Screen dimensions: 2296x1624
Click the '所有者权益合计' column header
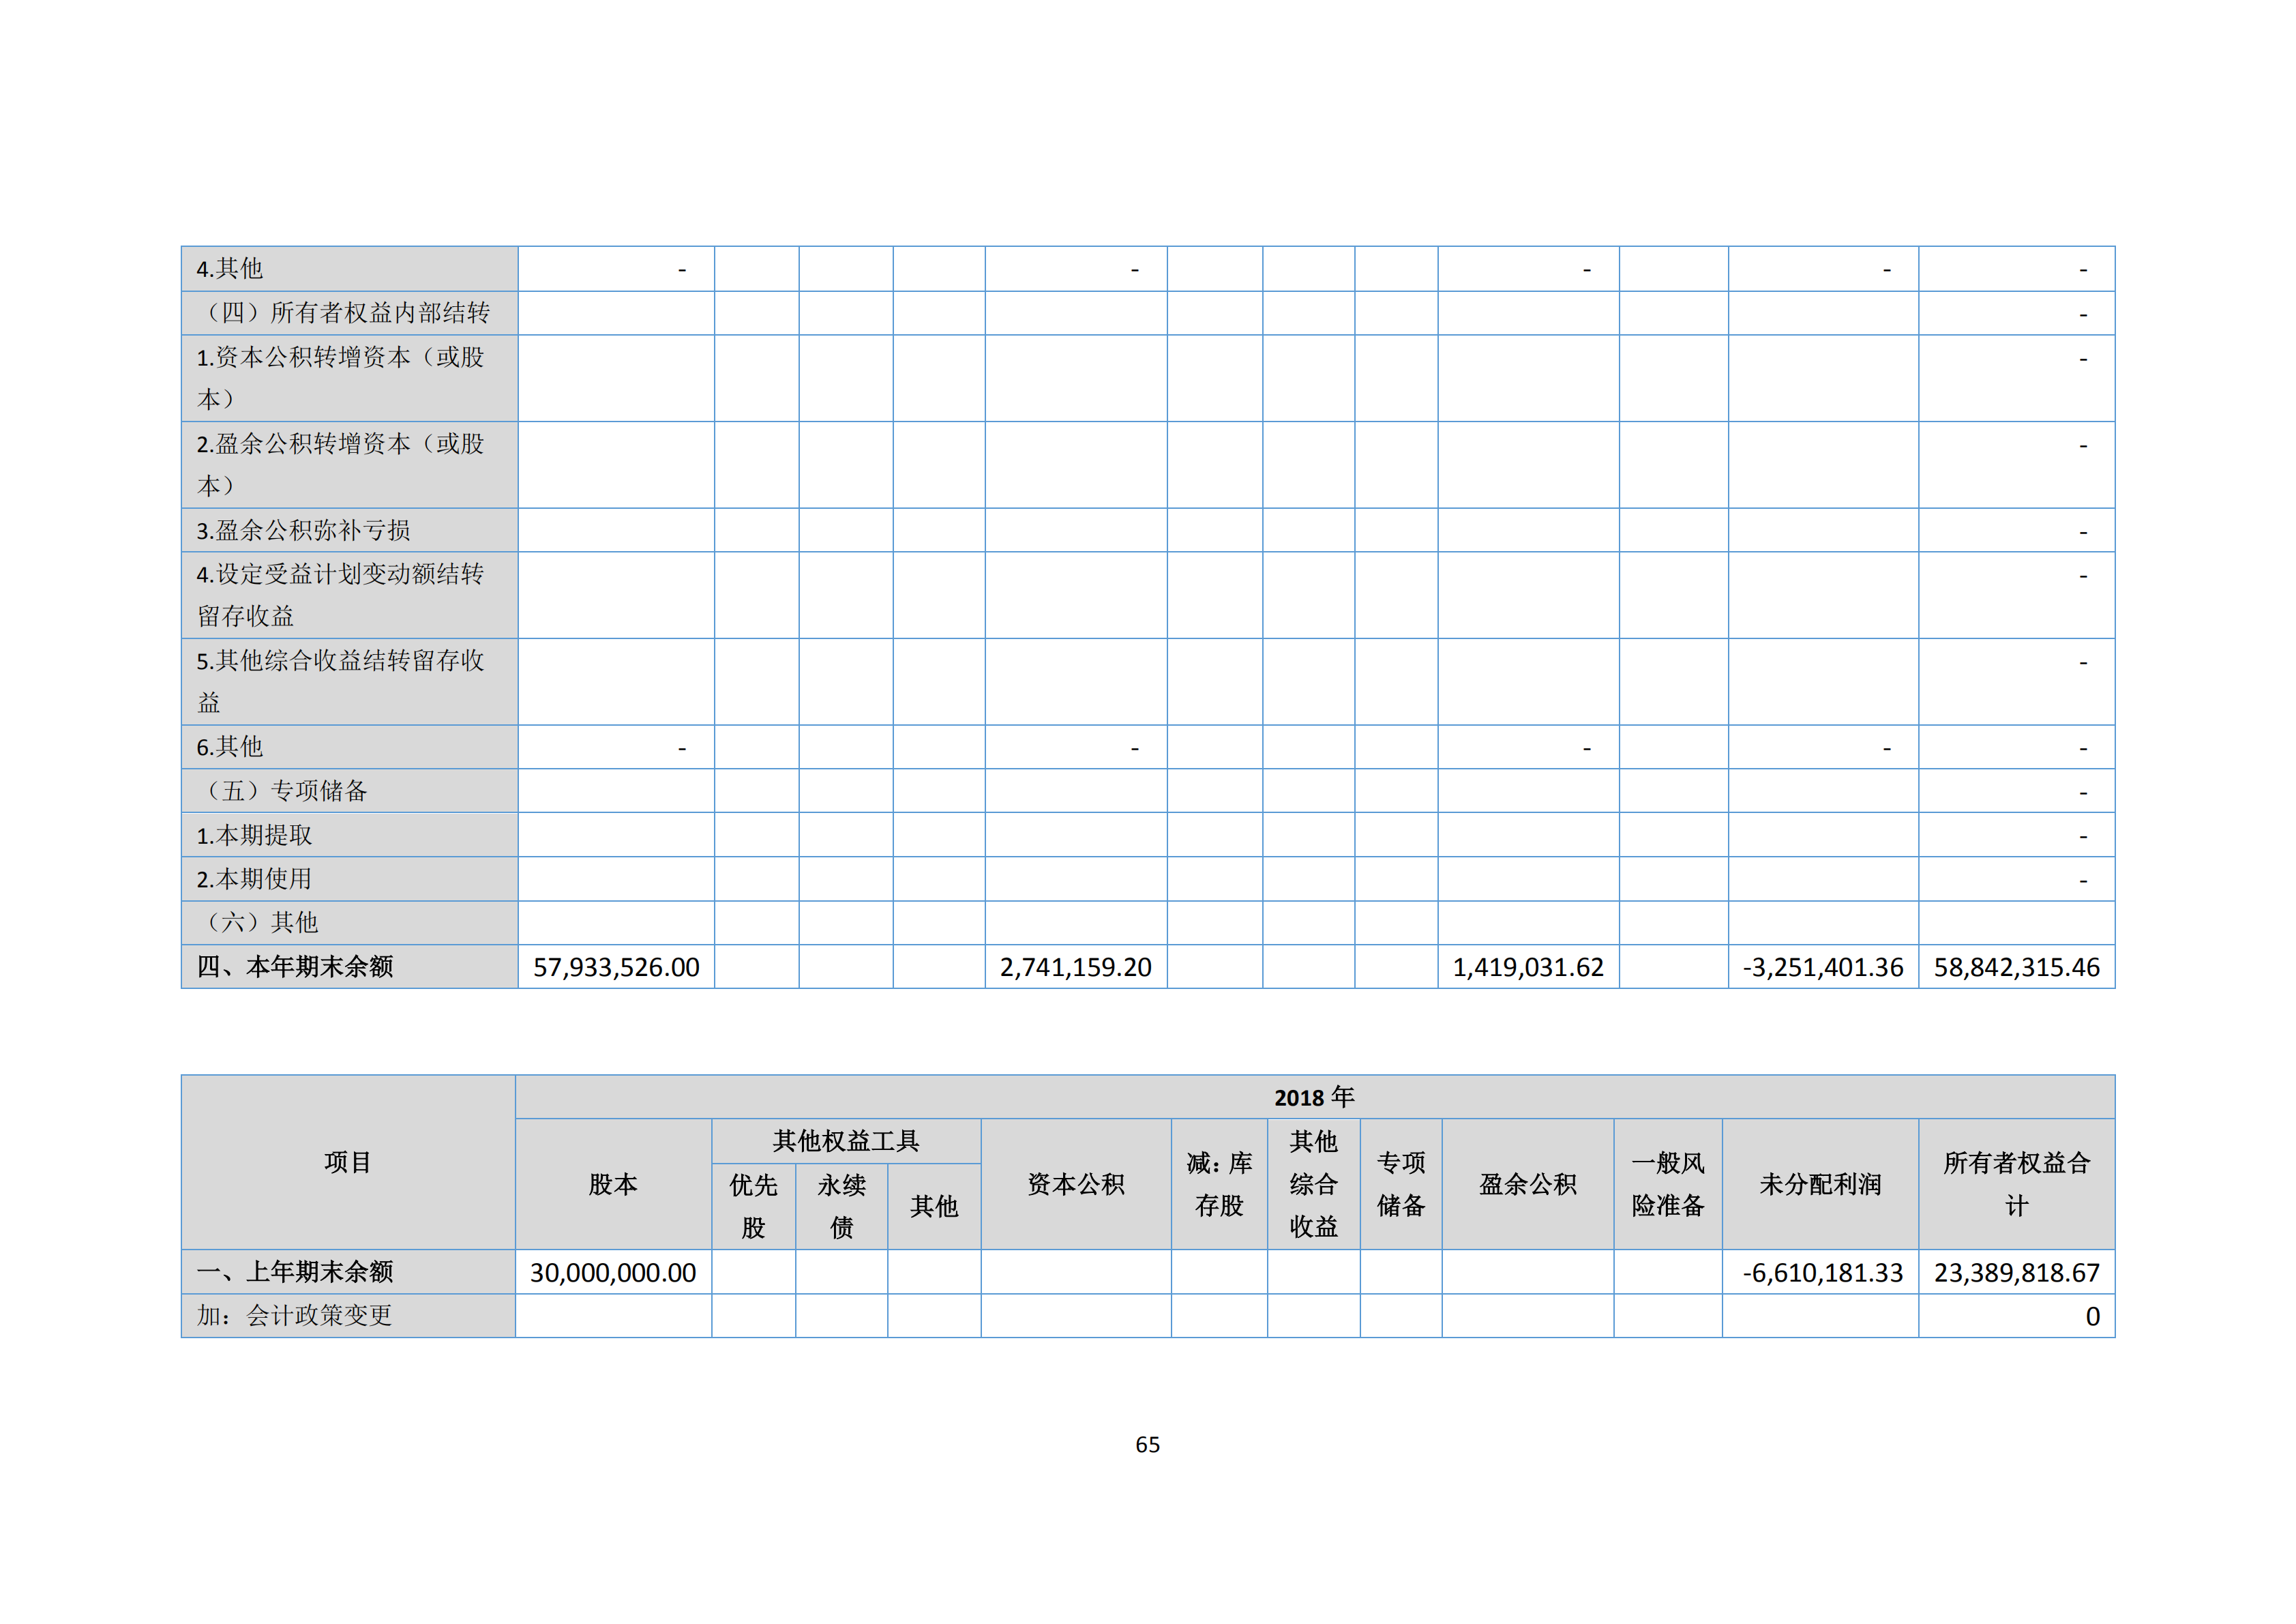(x=2017, y=1185)
